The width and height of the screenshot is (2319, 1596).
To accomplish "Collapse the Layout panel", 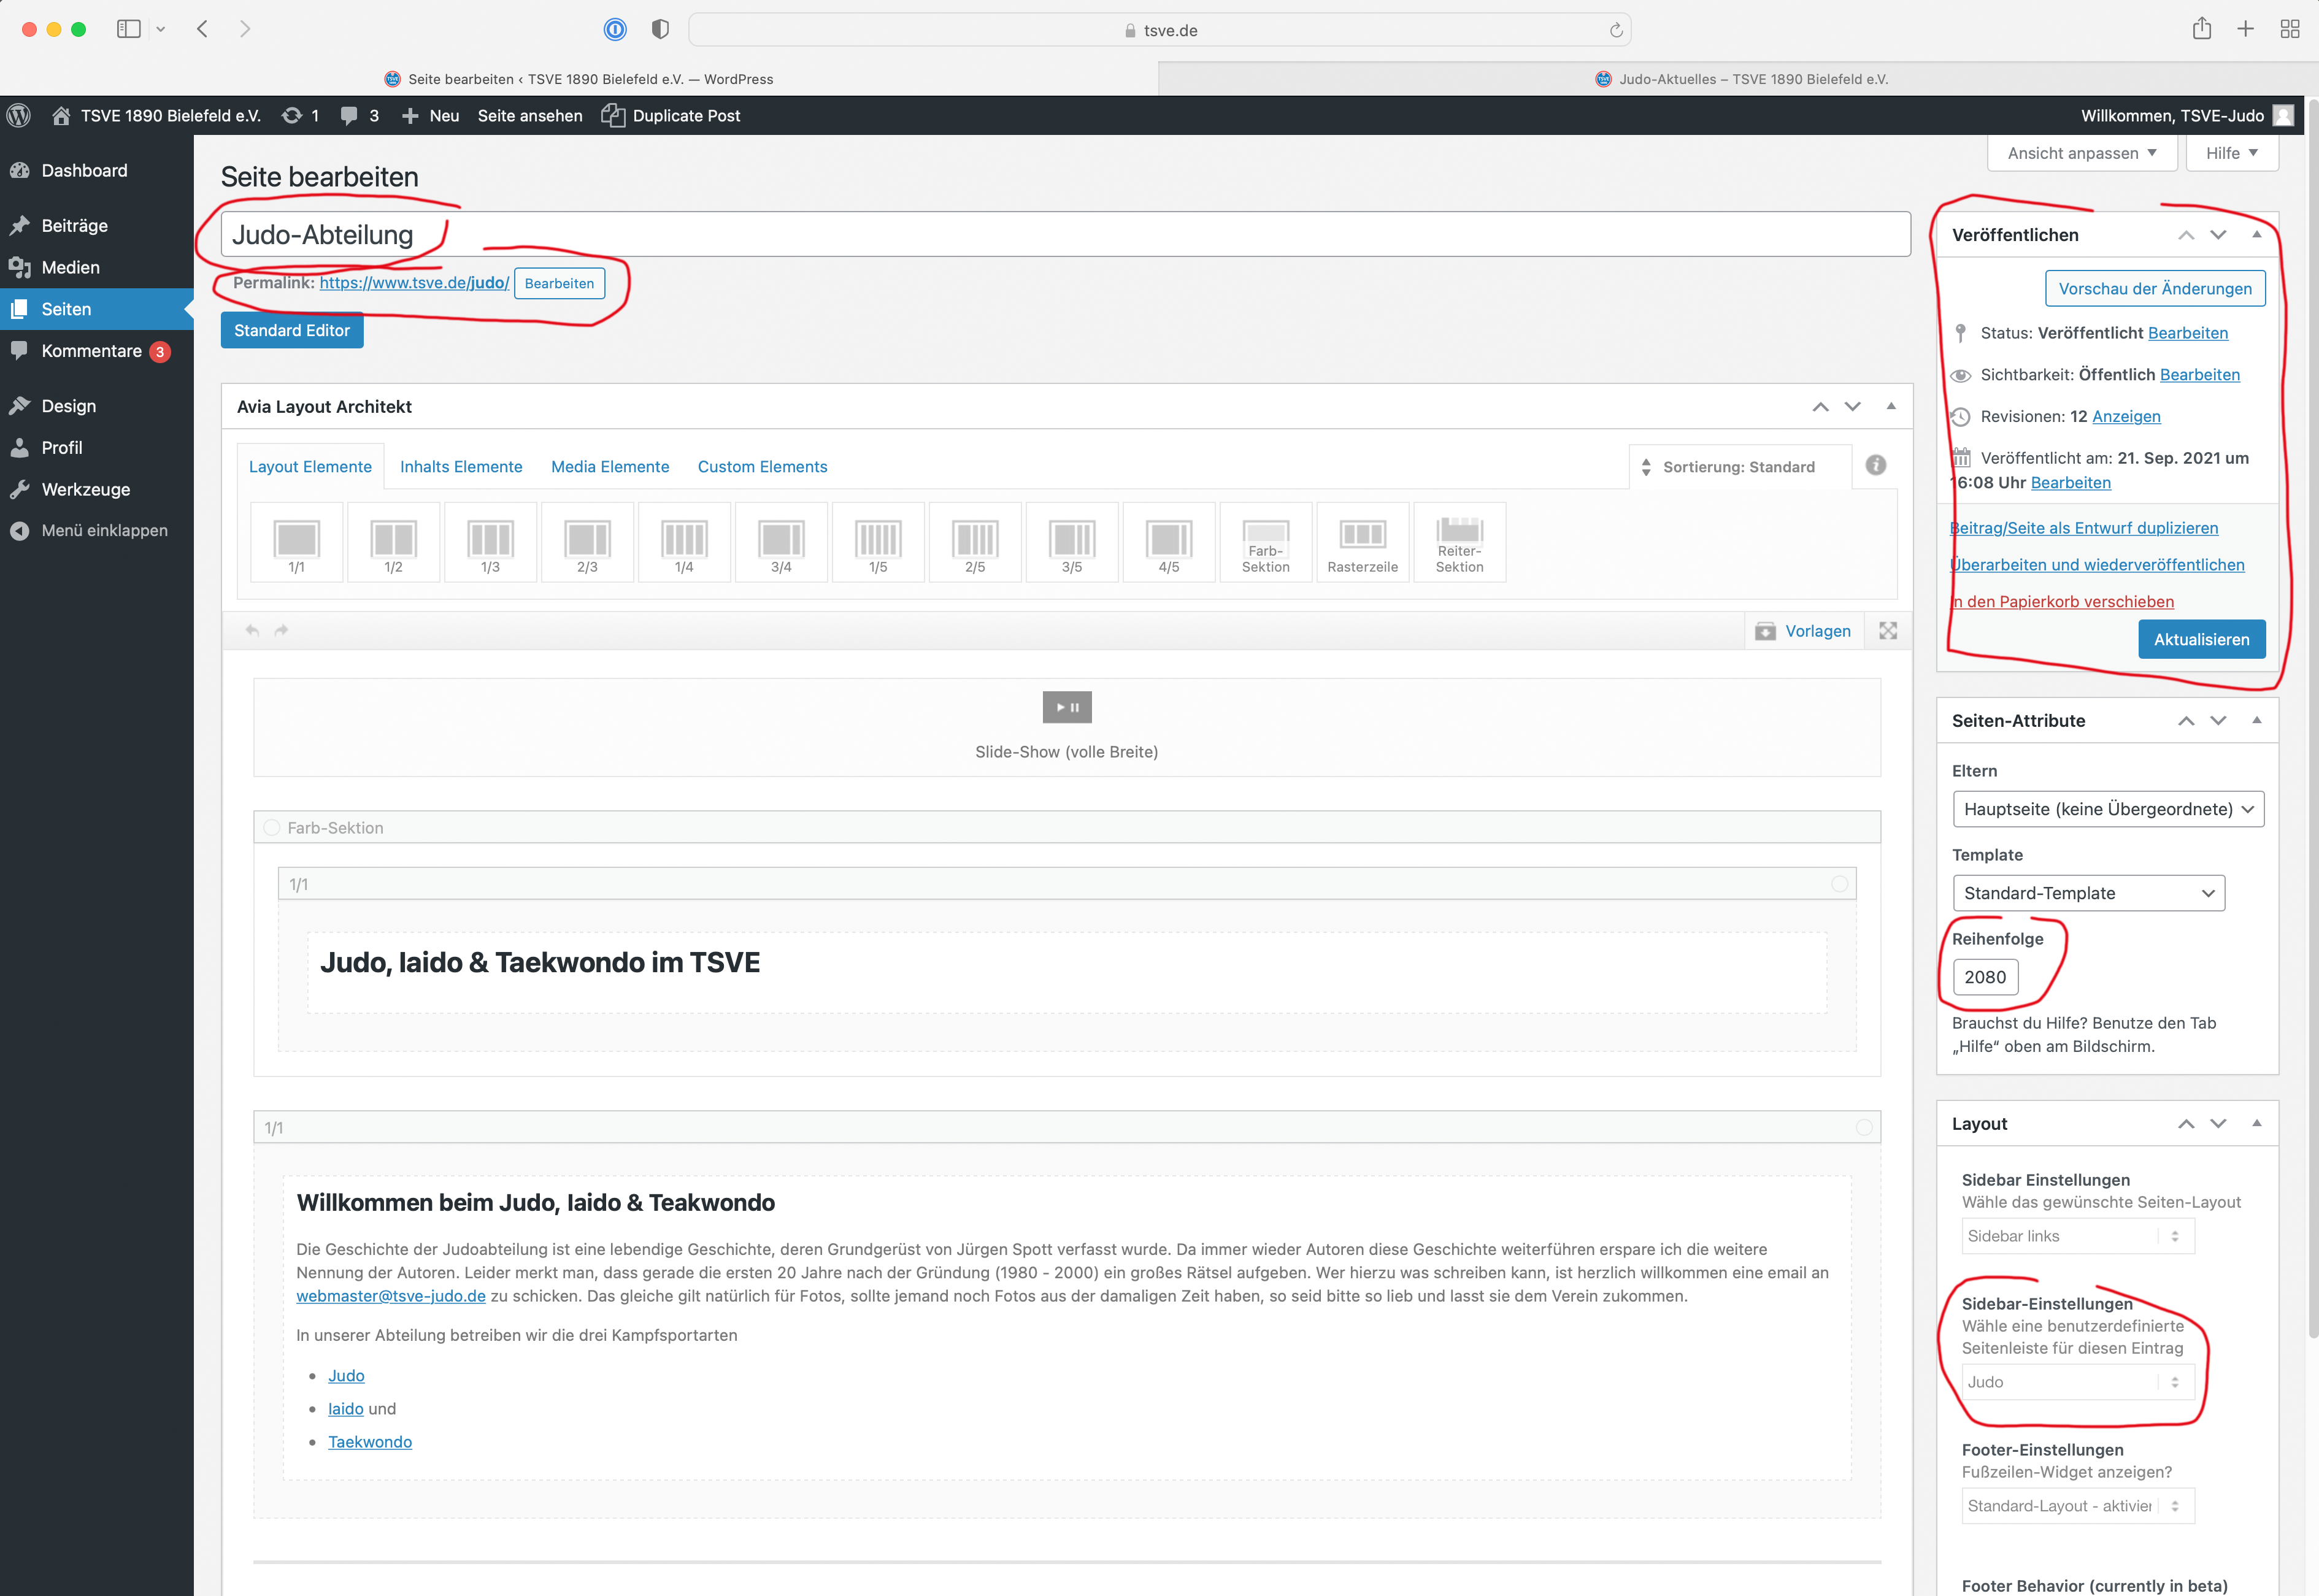I will click(2257, 1123).
